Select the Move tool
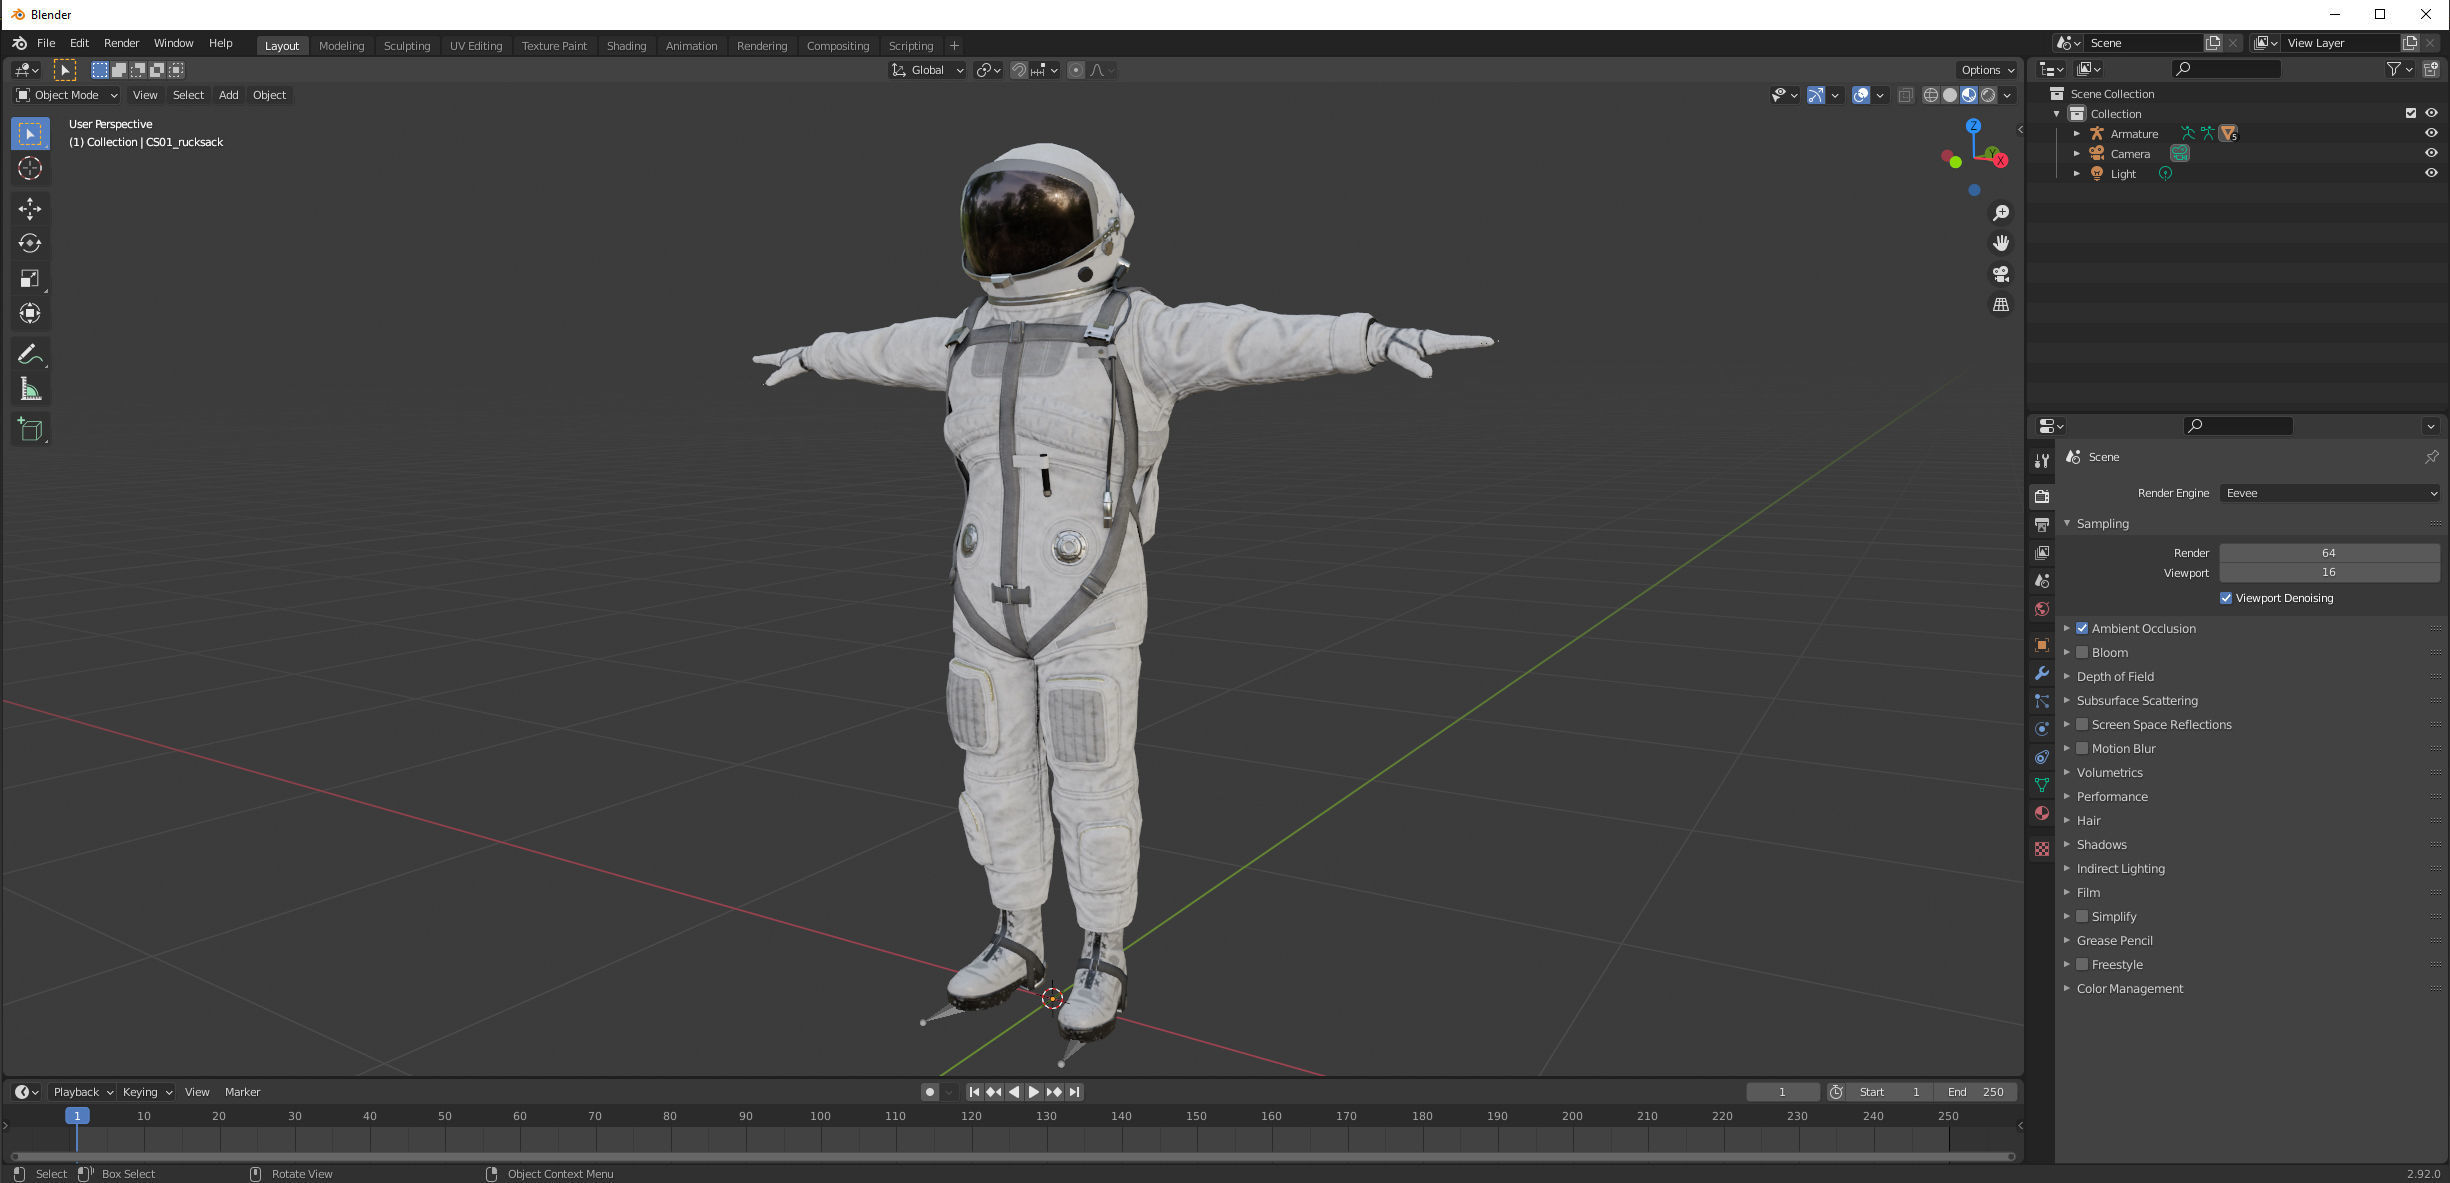The image size is (2450, 1183). click(30, 208)
